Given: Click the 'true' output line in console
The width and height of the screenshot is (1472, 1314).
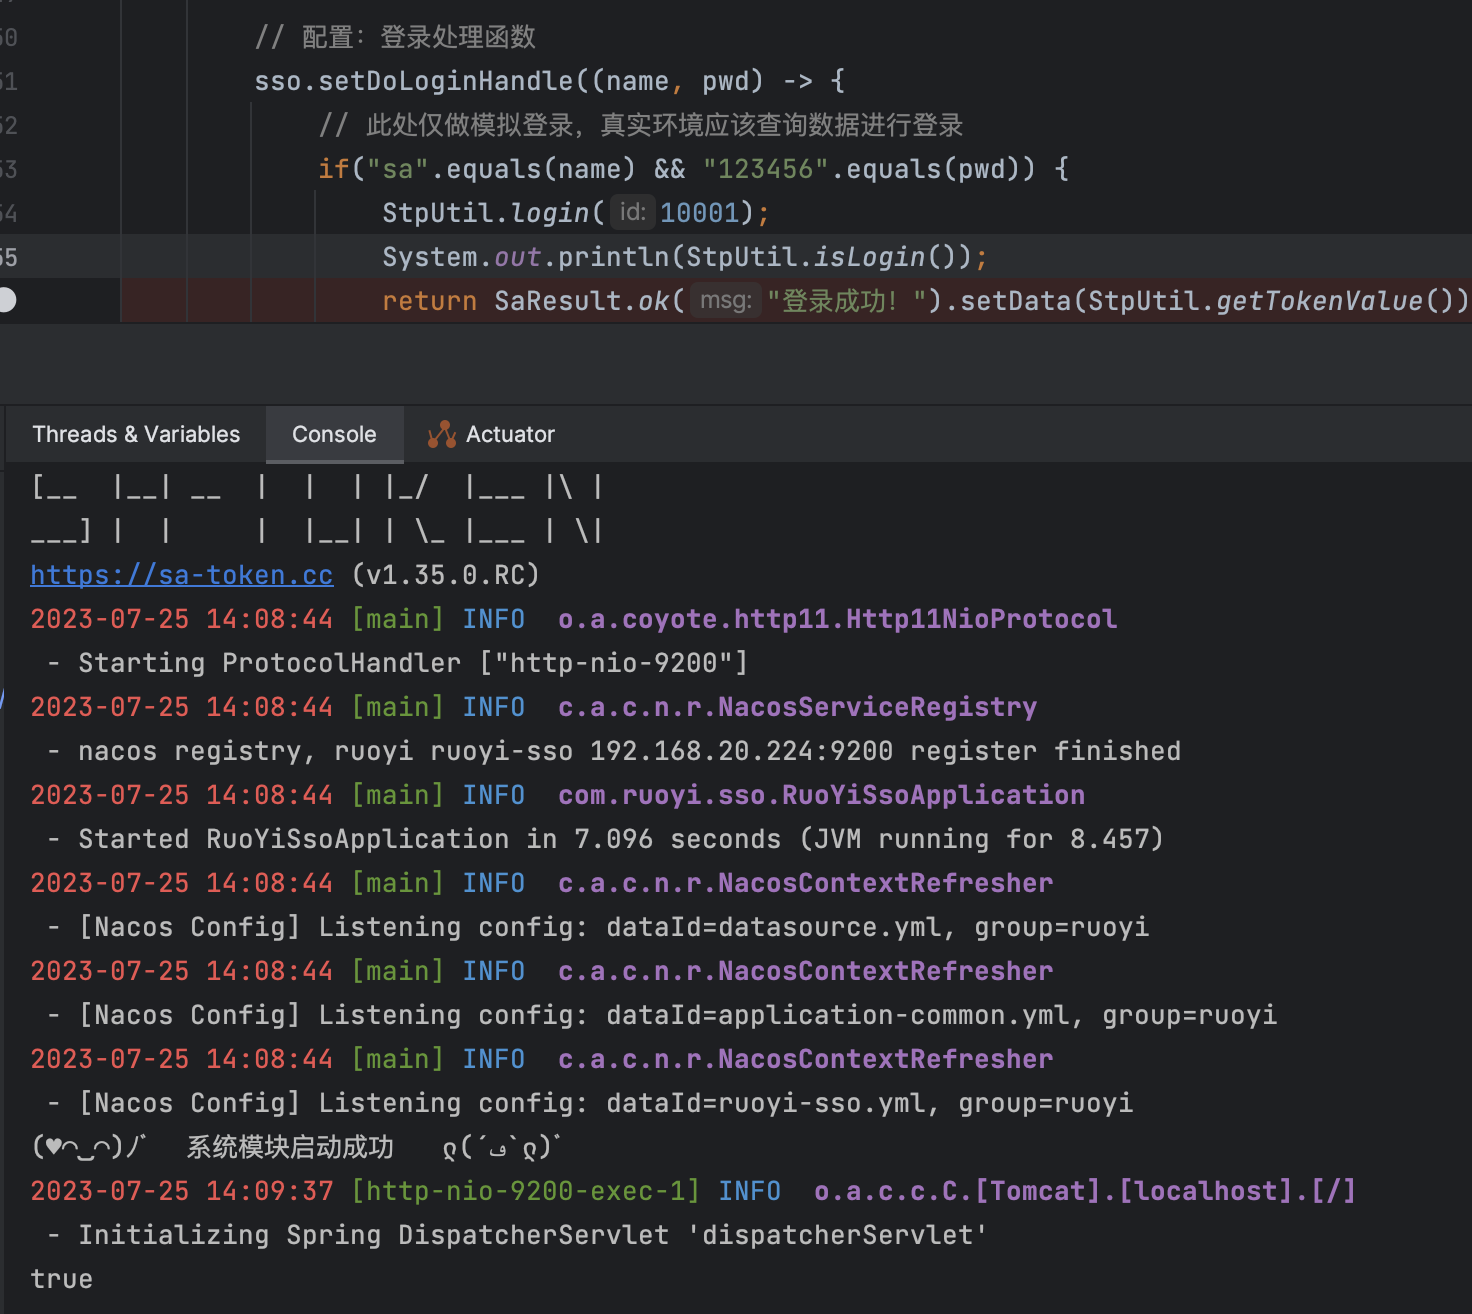Looking at the screenshot, I should coord(60,1278).
